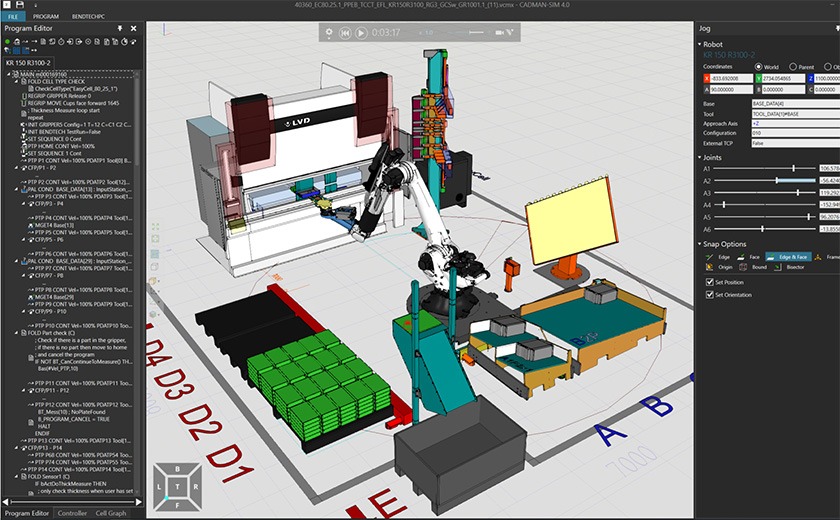The width and height of the screenshot is (840, 520).
Task: Open the Approach Axis dropdown
Action: pyautogui.click(x=795, y=123)
